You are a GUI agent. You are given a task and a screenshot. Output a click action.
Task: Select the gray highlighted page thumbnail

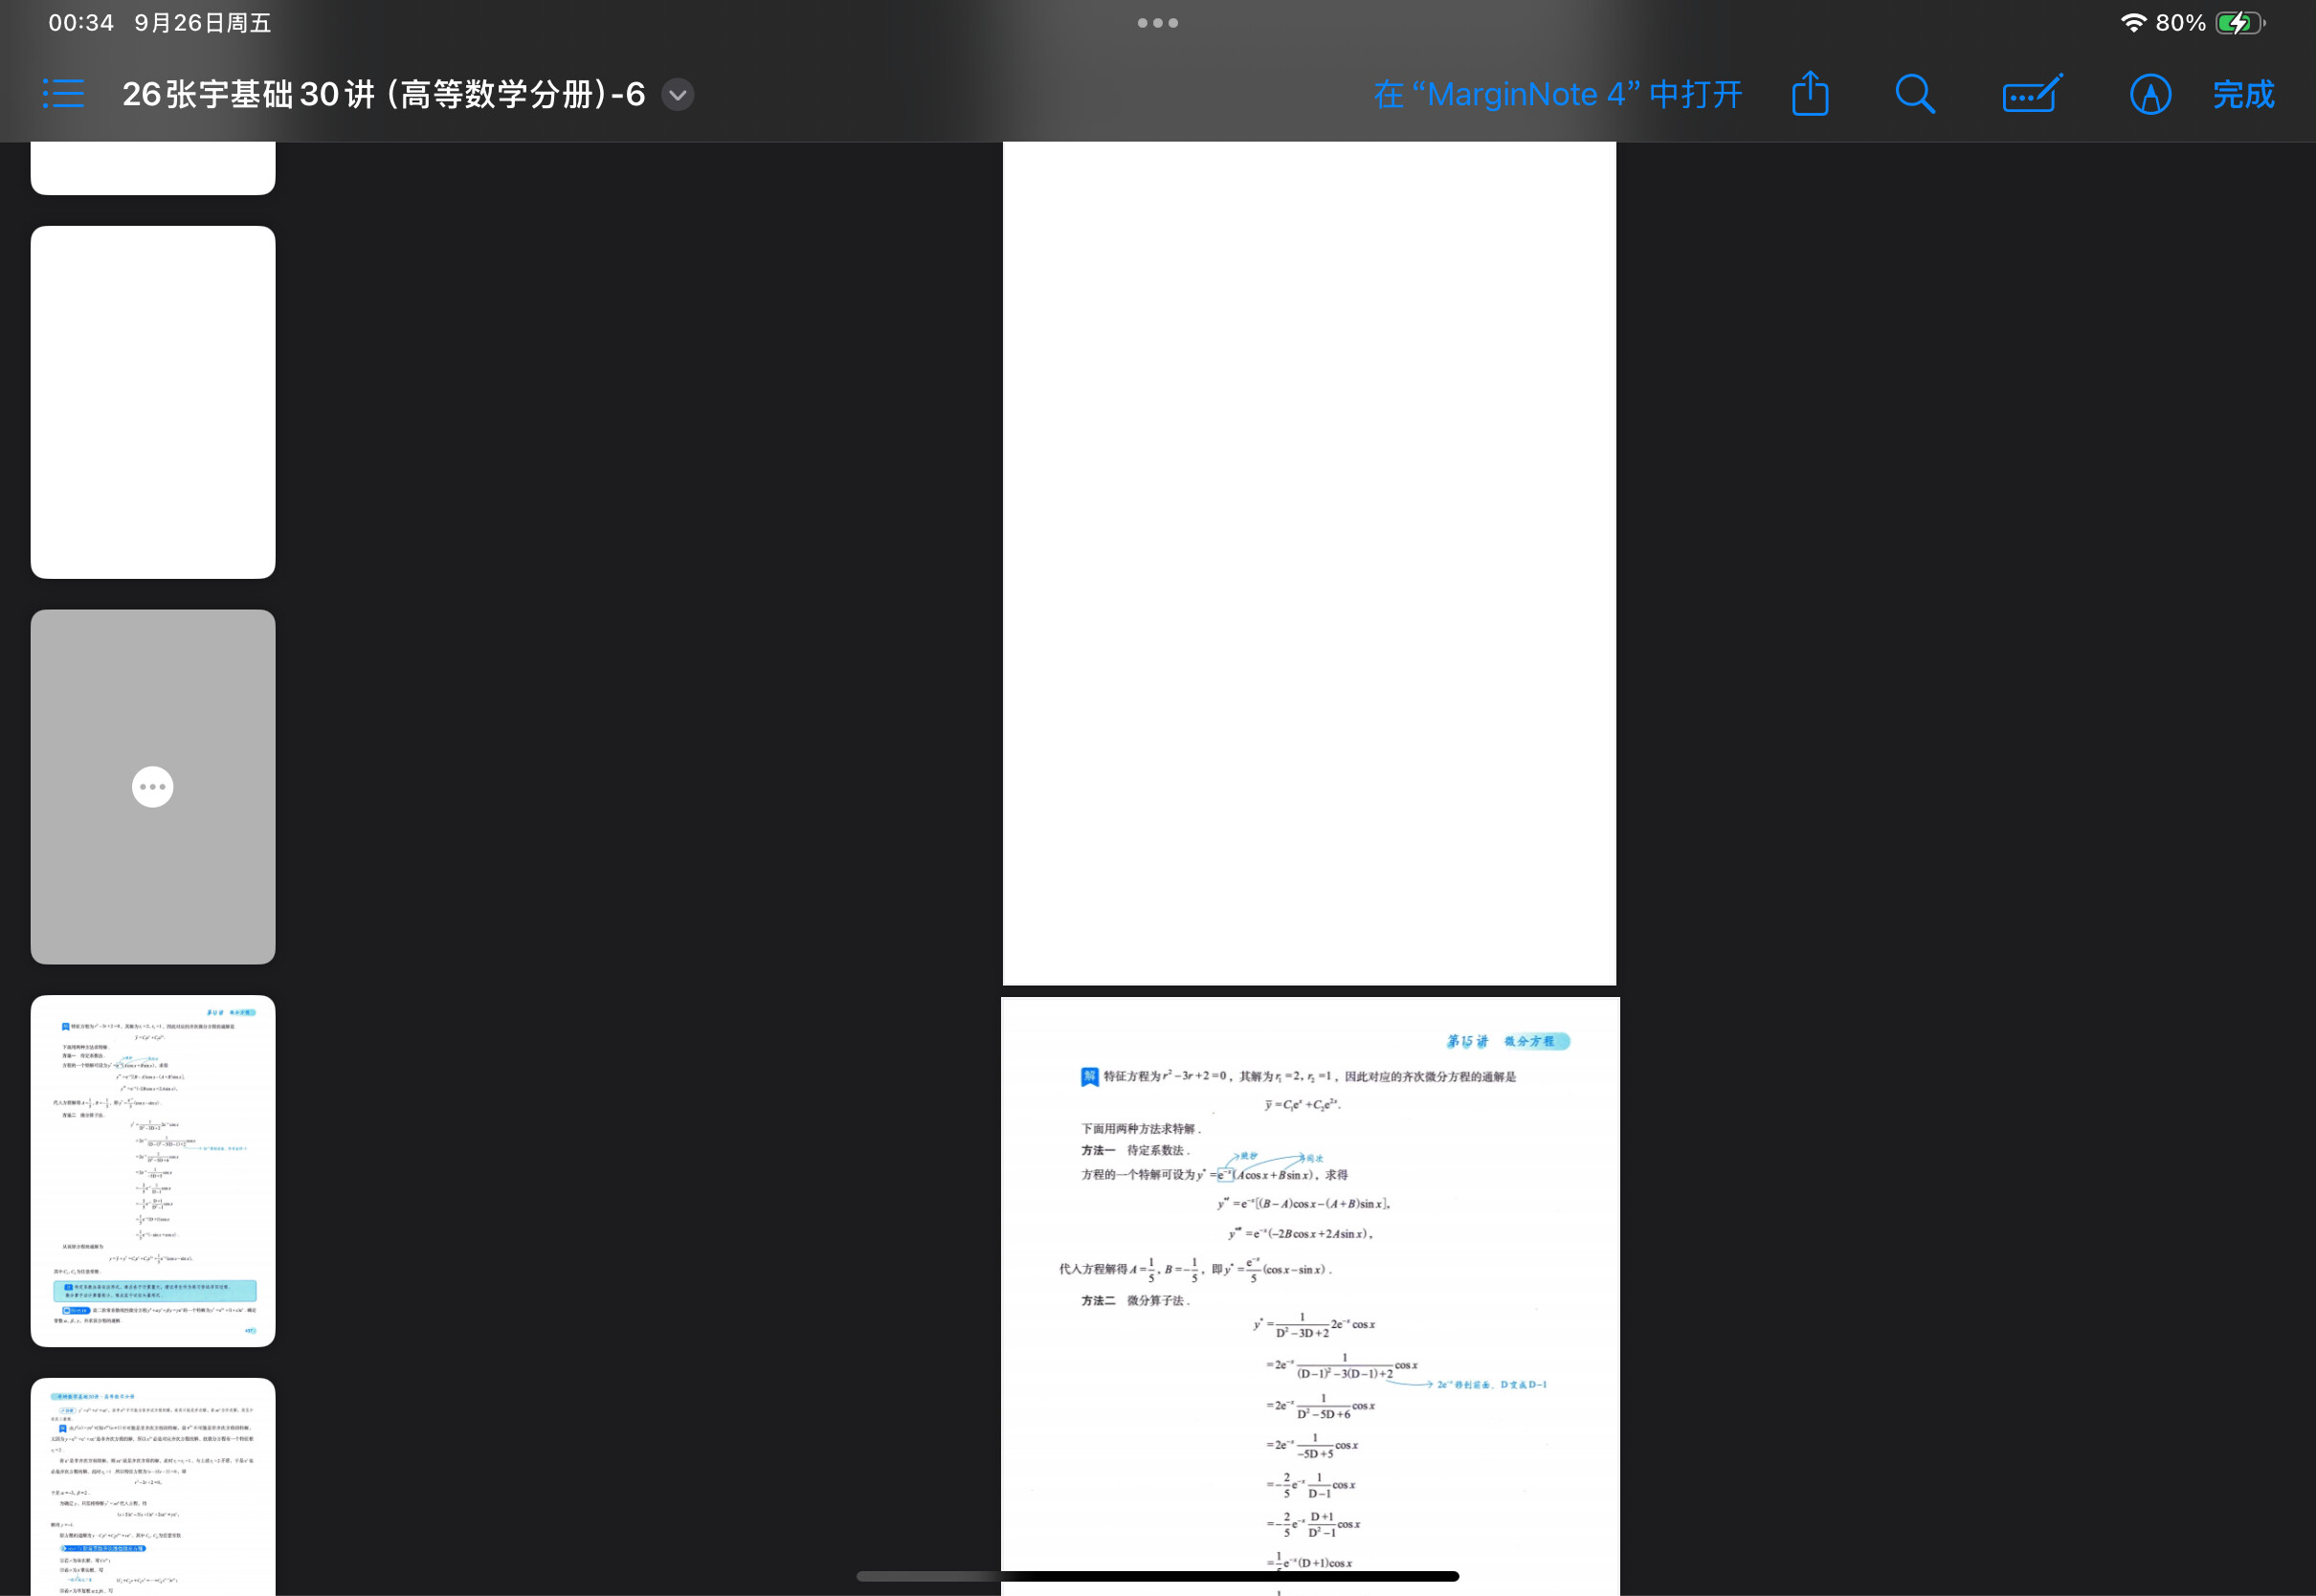[x=153, y=787]
